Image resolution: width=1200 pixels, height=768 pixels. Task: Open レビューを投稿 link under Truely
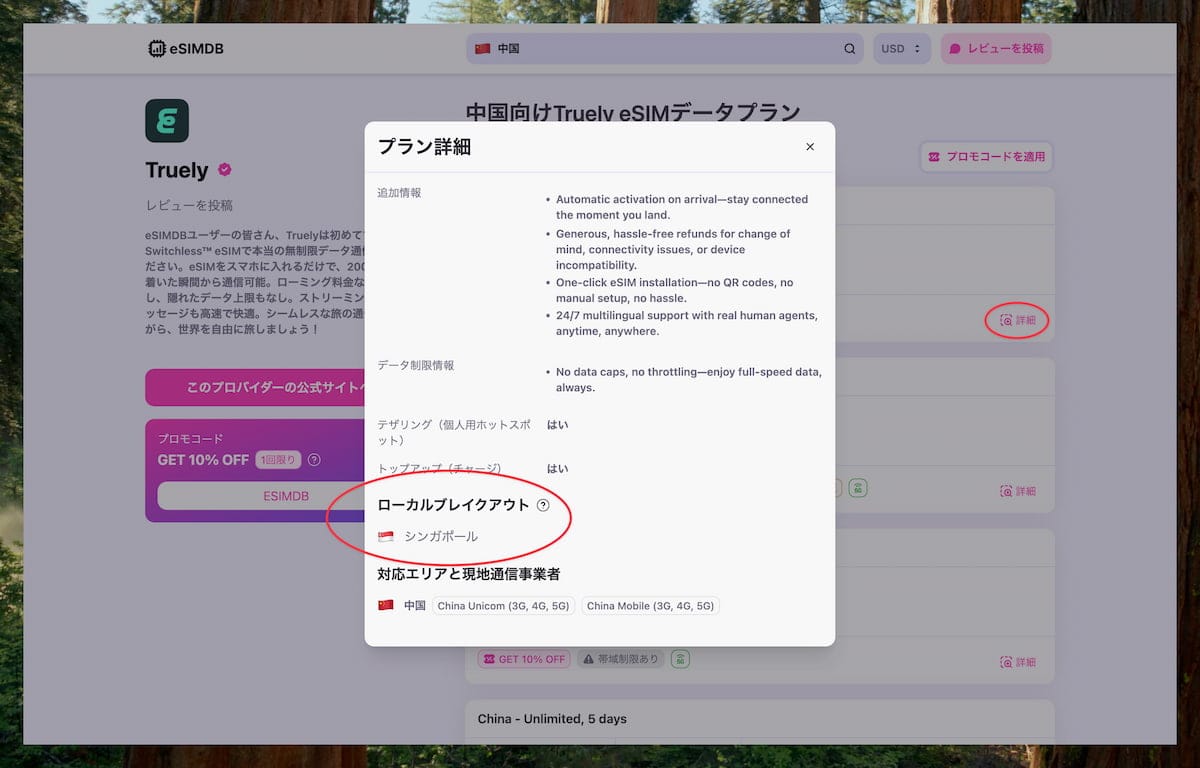point(189,205)
